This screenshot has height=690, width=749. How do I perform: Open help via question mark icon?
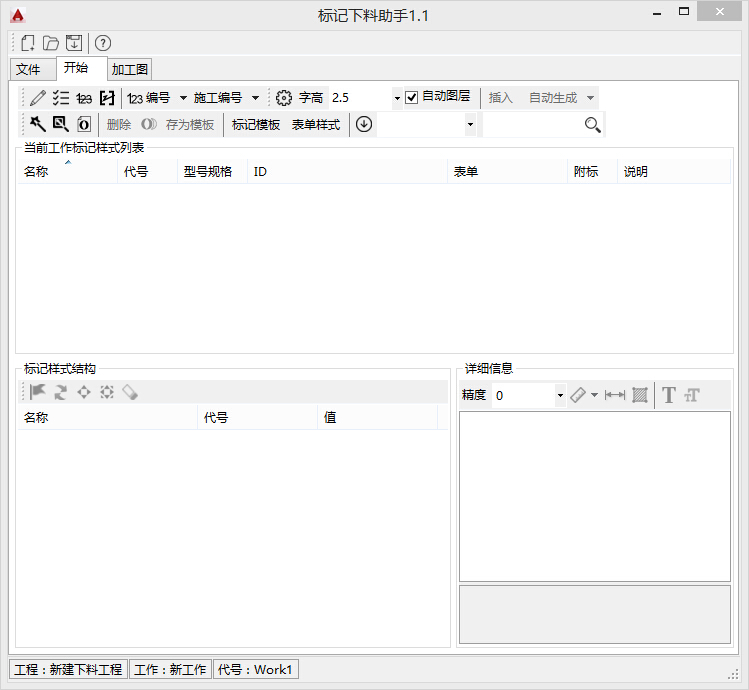pyautogui.click(x=103, y=43)
